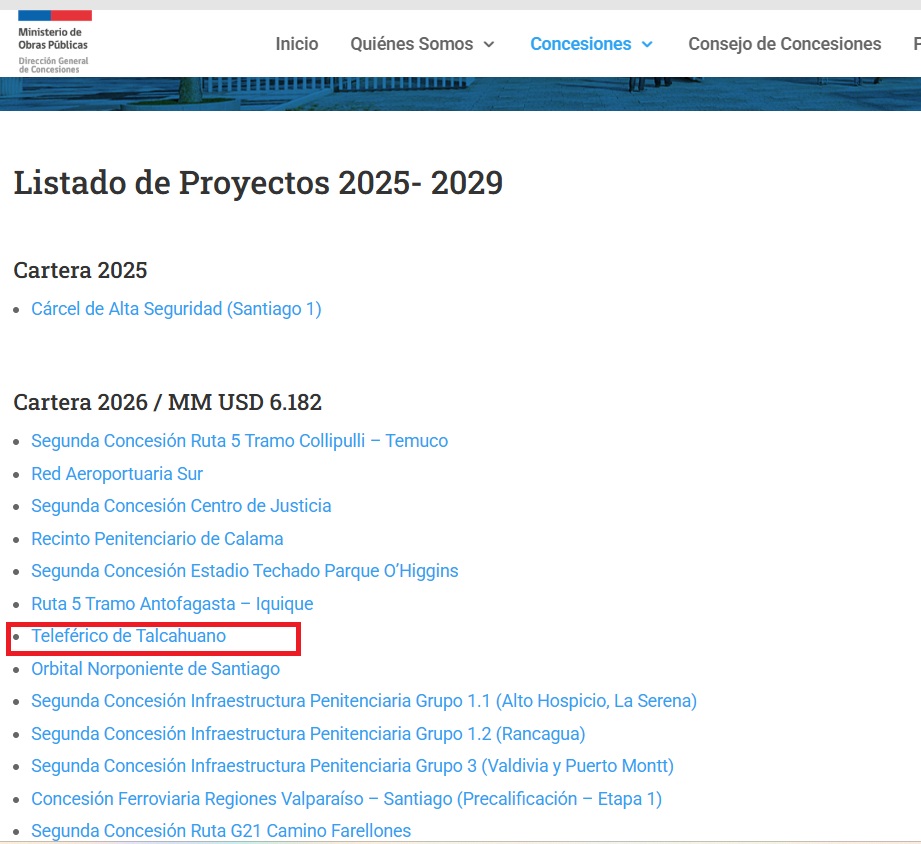Select Recinto Penitenciario de Calama project

pyautogui.click(x=157, y=539)
